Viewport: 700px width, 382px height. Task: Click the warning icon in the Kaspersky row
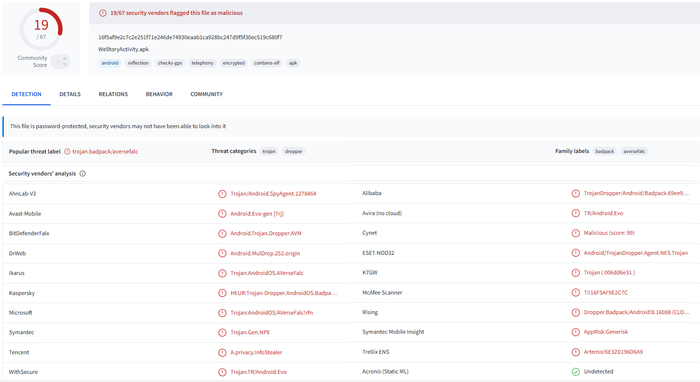222,293
